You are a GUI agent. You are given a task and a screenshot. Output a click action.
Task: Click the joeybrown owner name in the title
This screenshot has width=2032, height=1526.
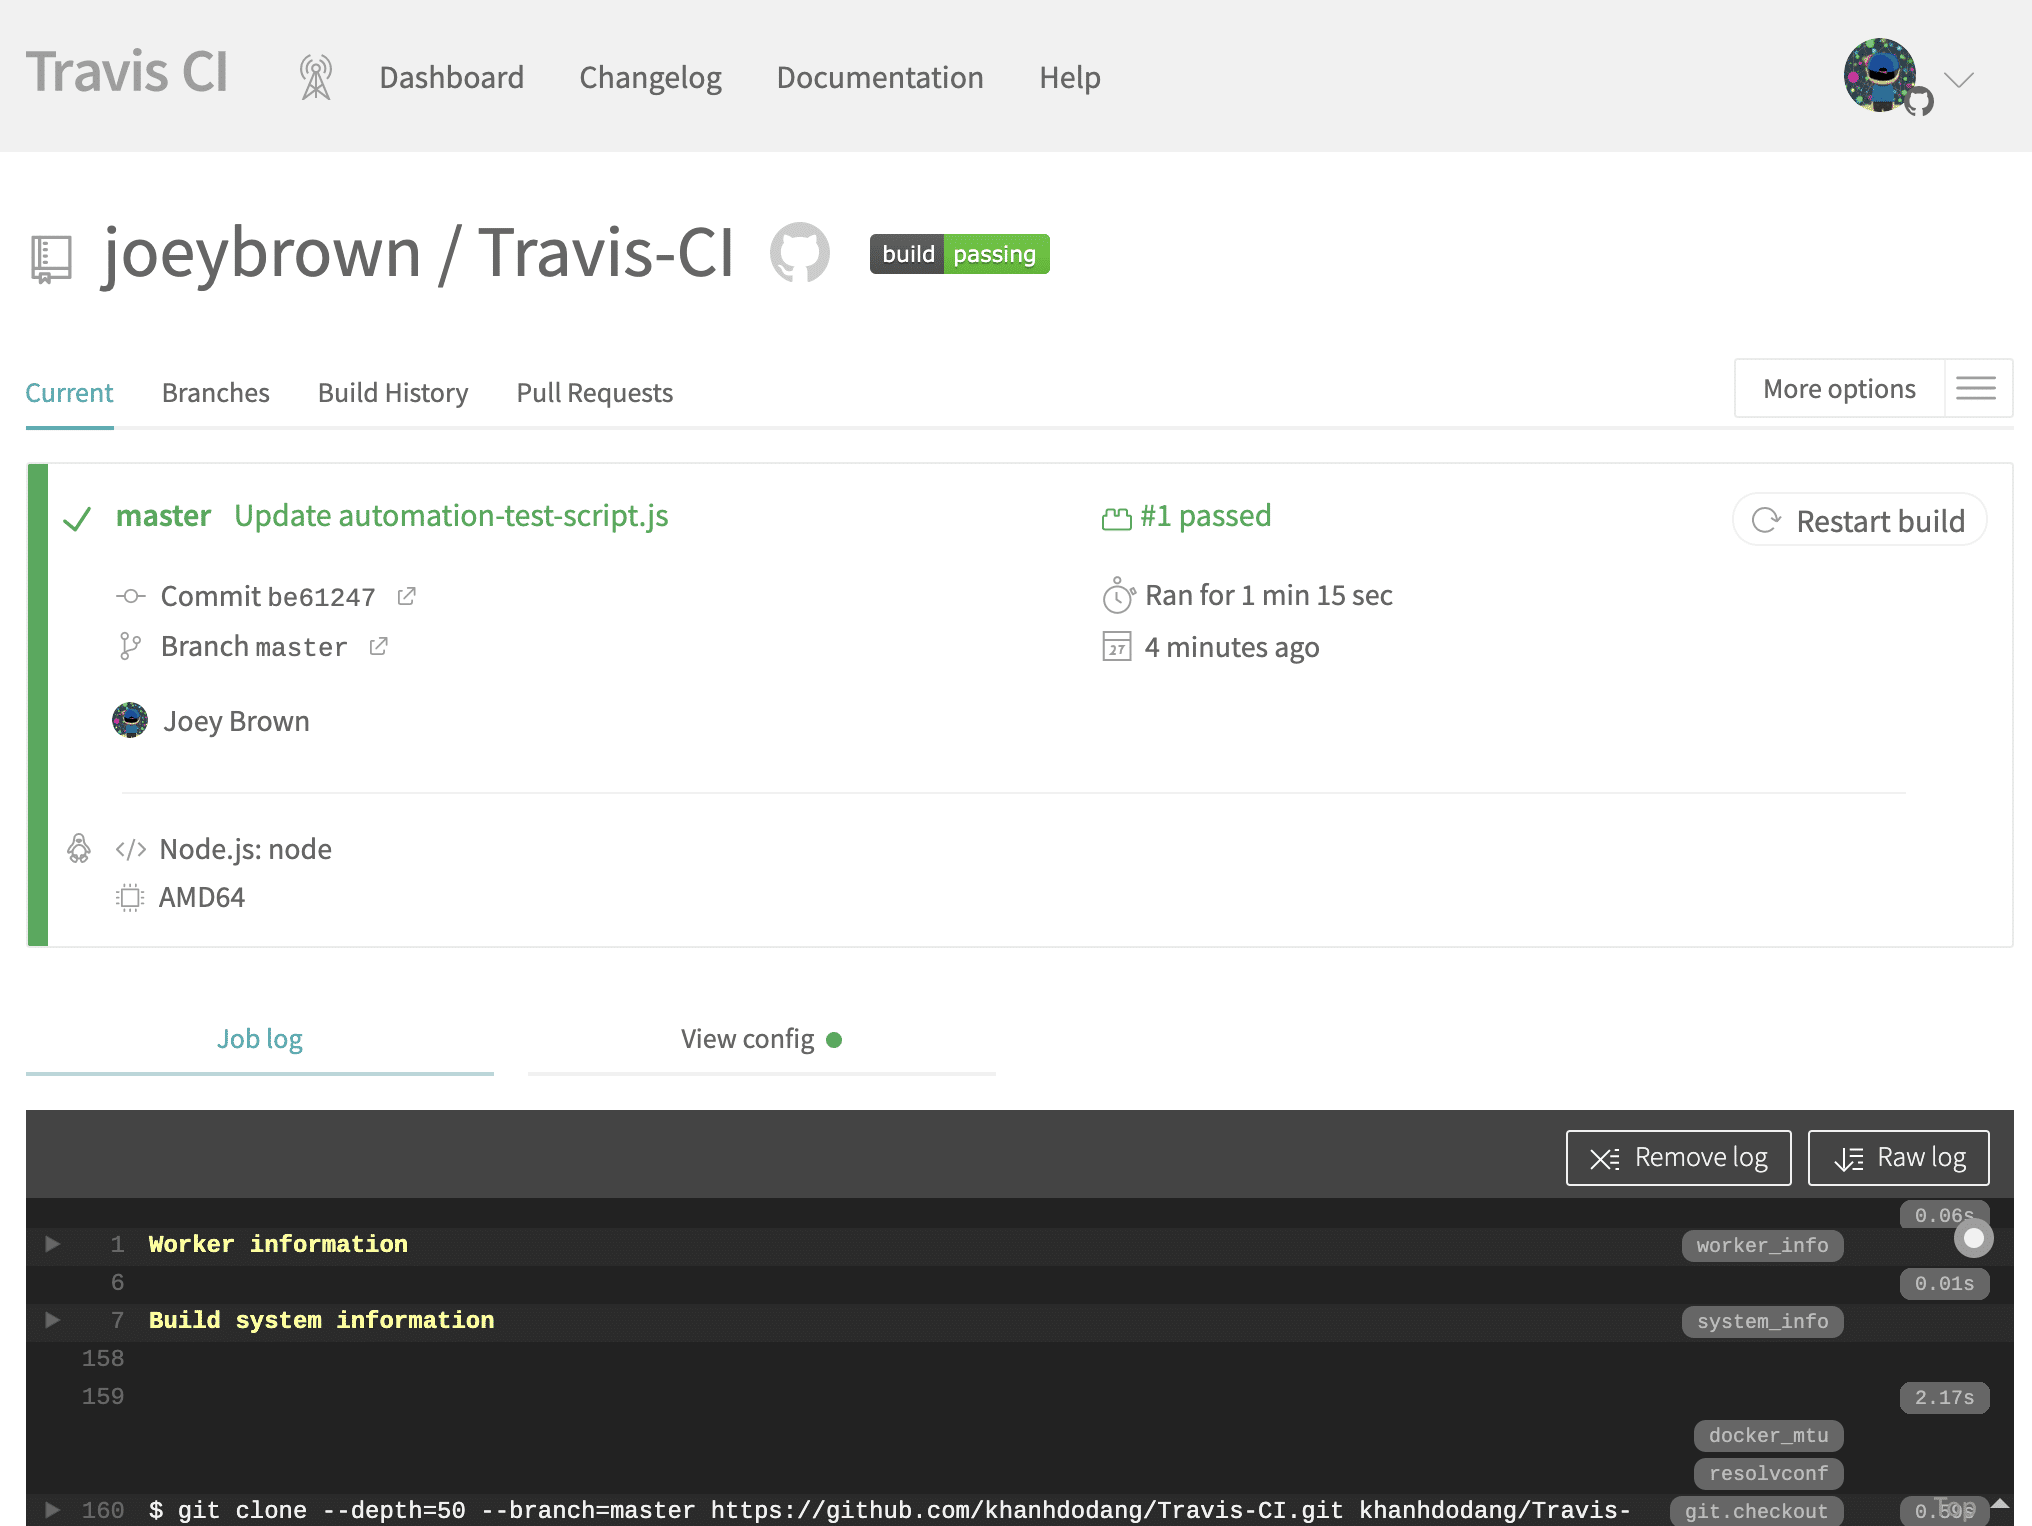point(262,253)
